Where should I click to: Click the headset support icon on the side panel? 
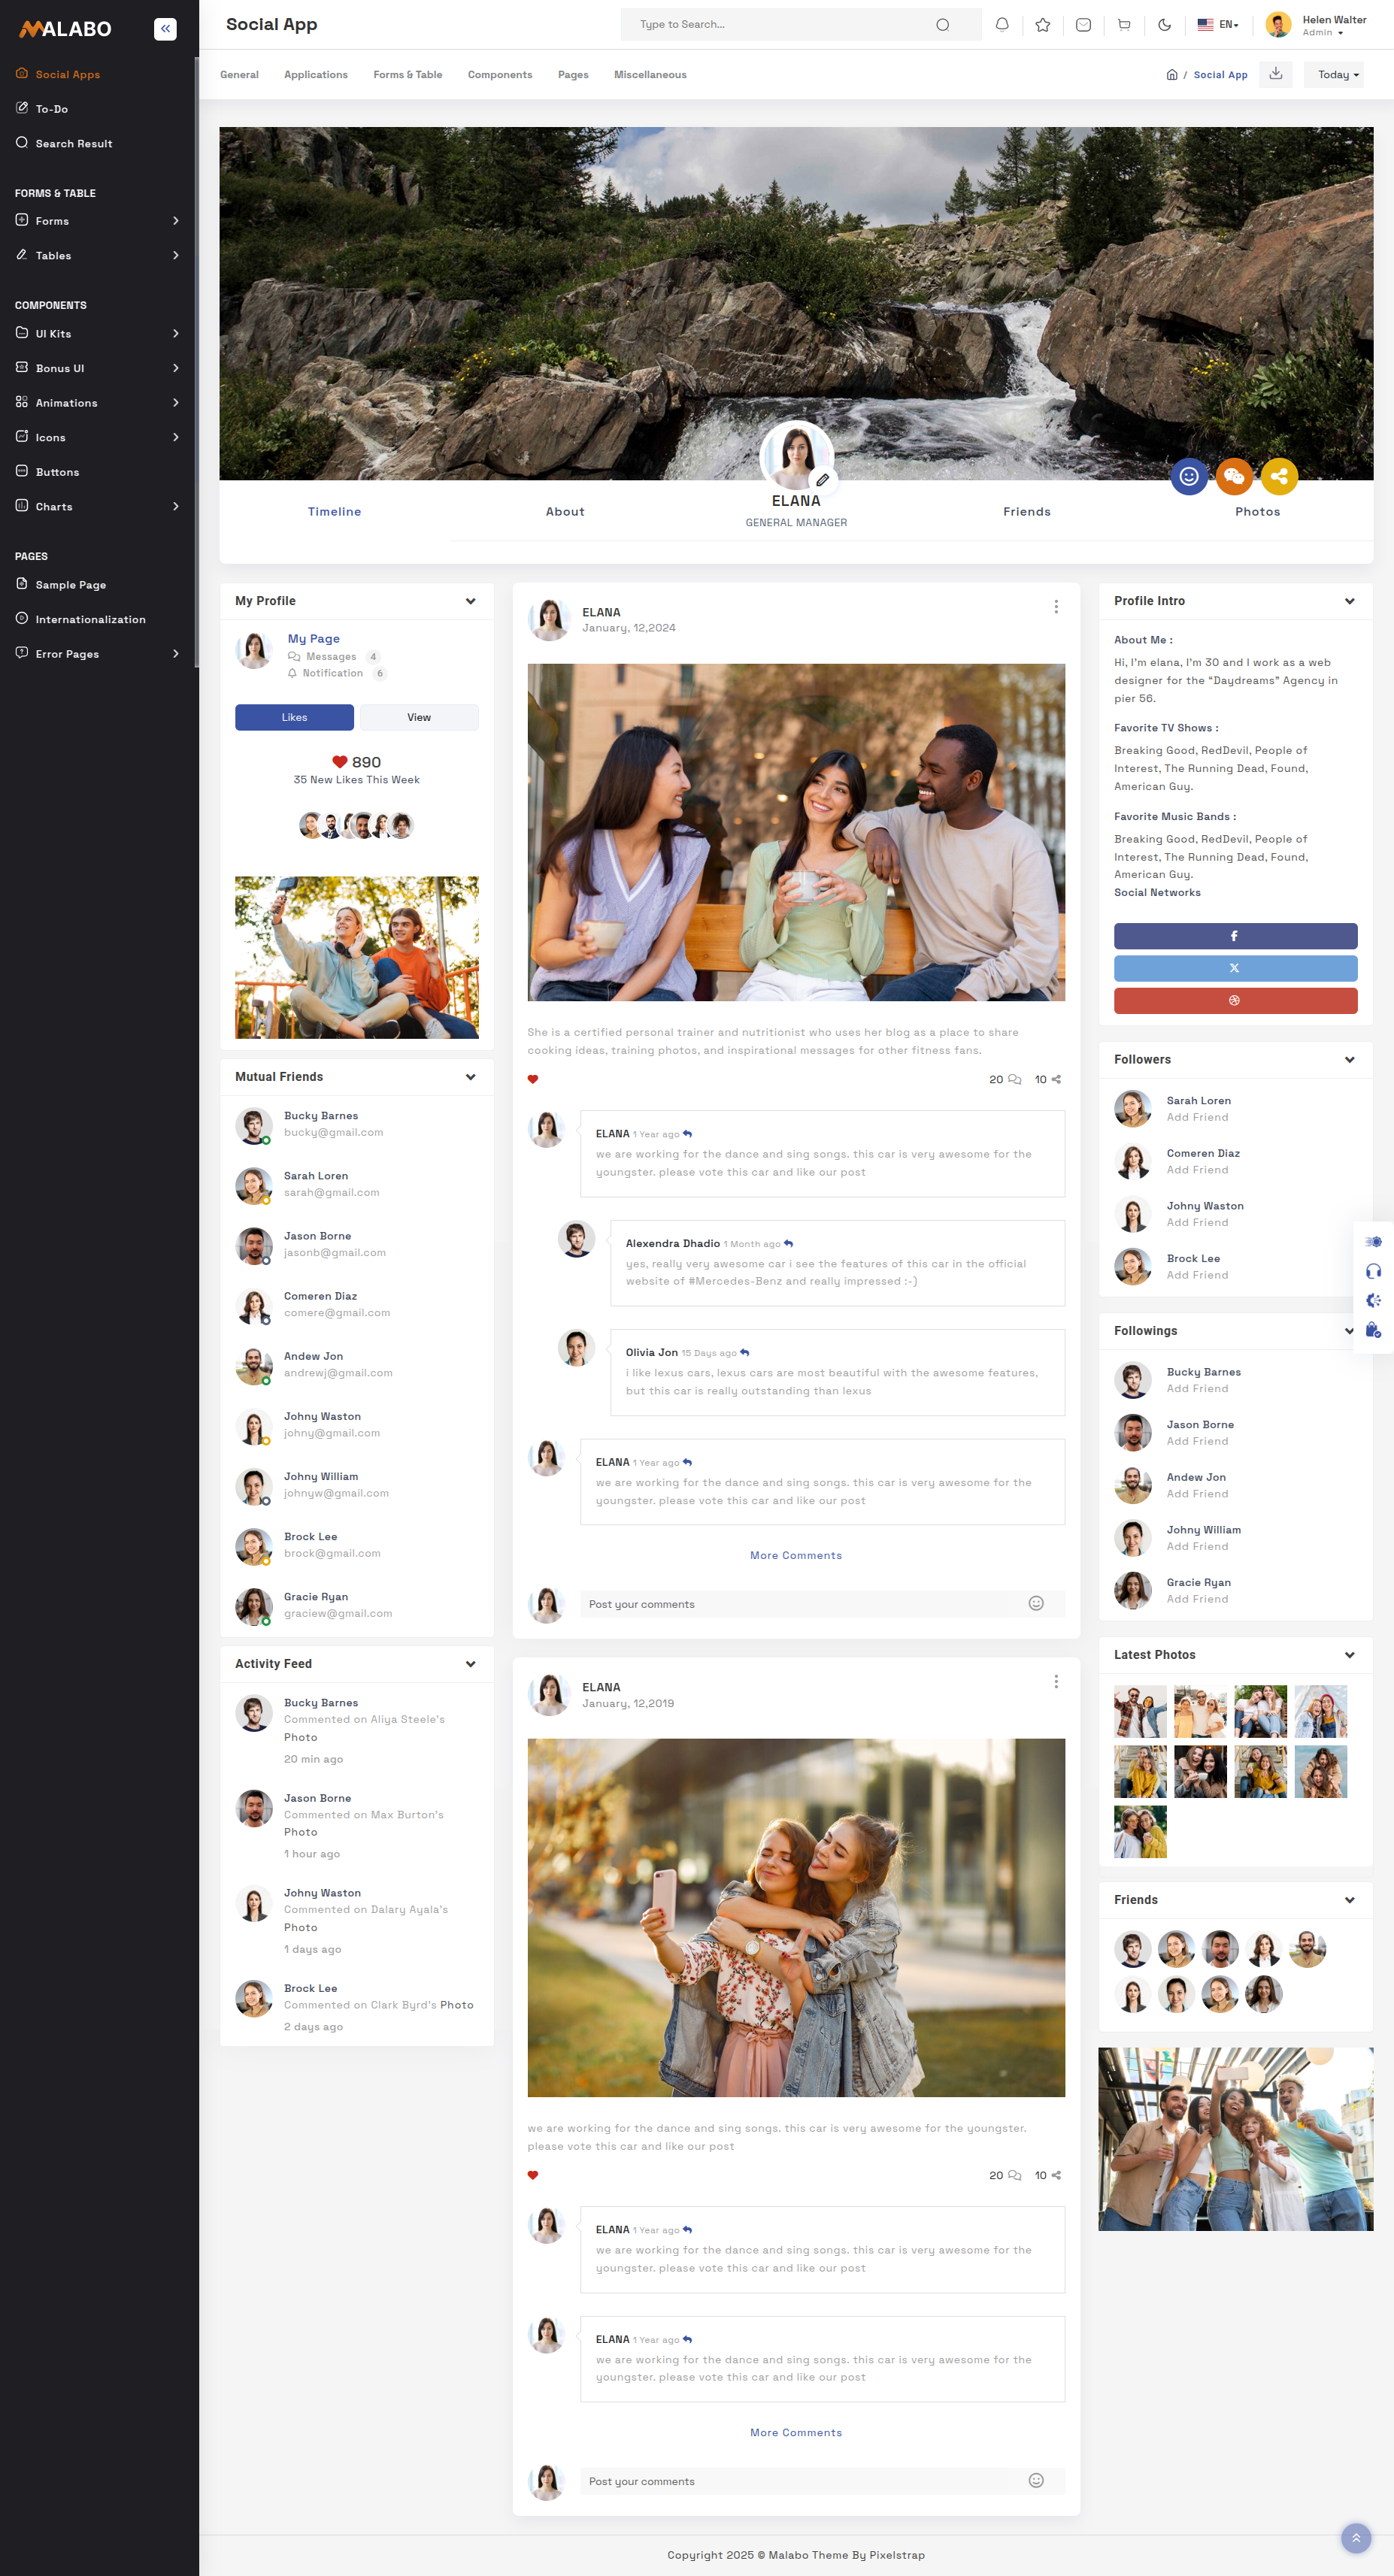(1373, 1271)
